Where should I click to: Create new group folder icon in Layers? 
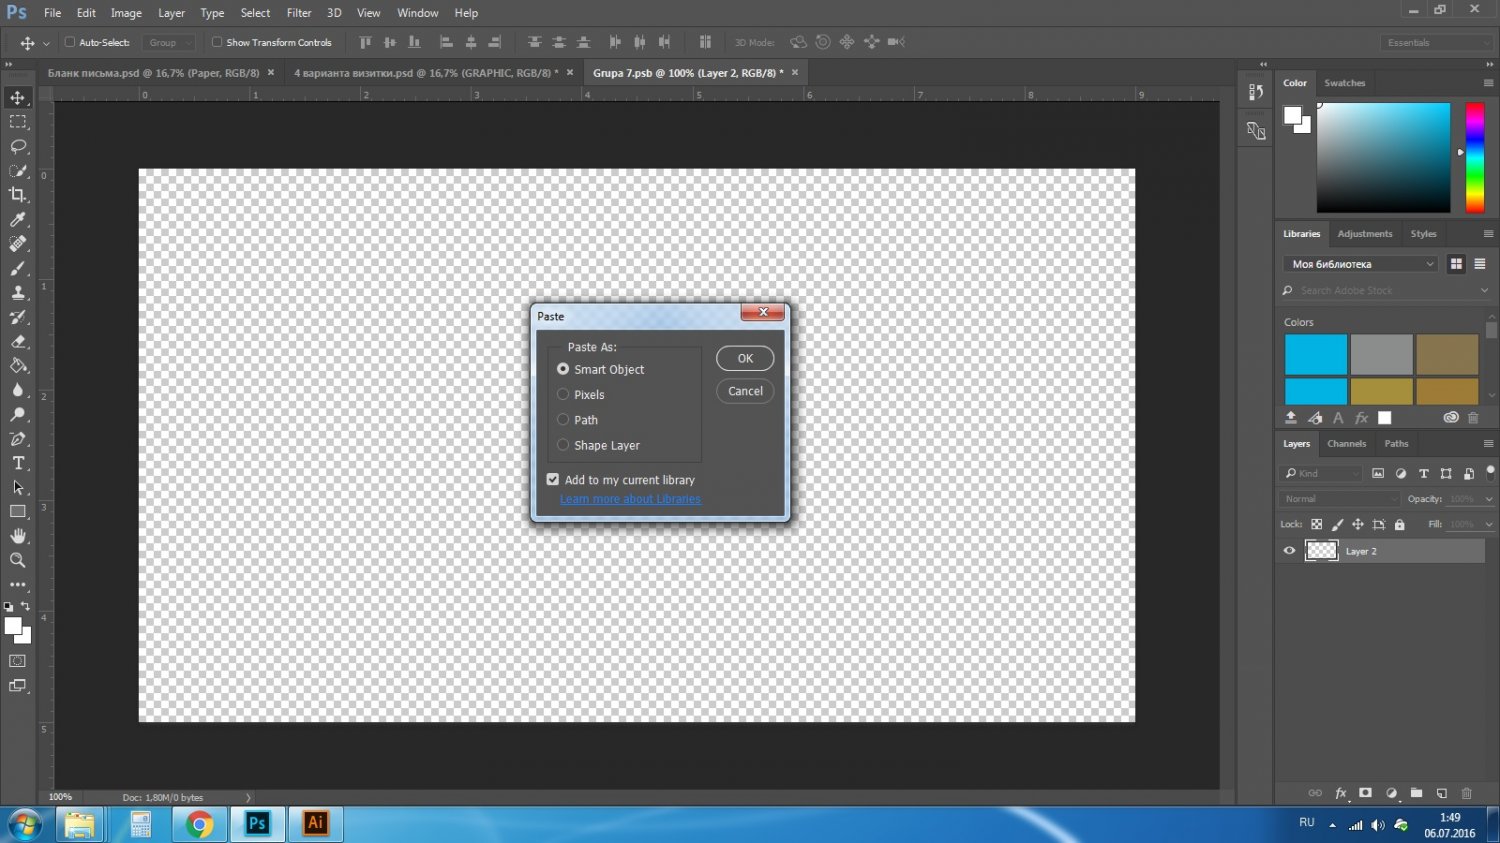click(1416, 793)
